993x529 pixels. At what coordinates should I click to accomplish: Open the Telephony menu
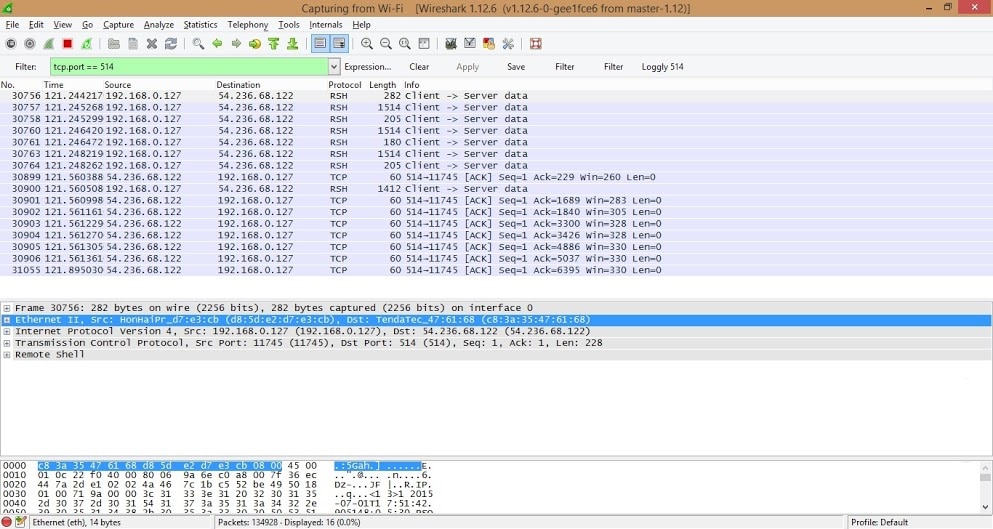(x=247, y=24)
